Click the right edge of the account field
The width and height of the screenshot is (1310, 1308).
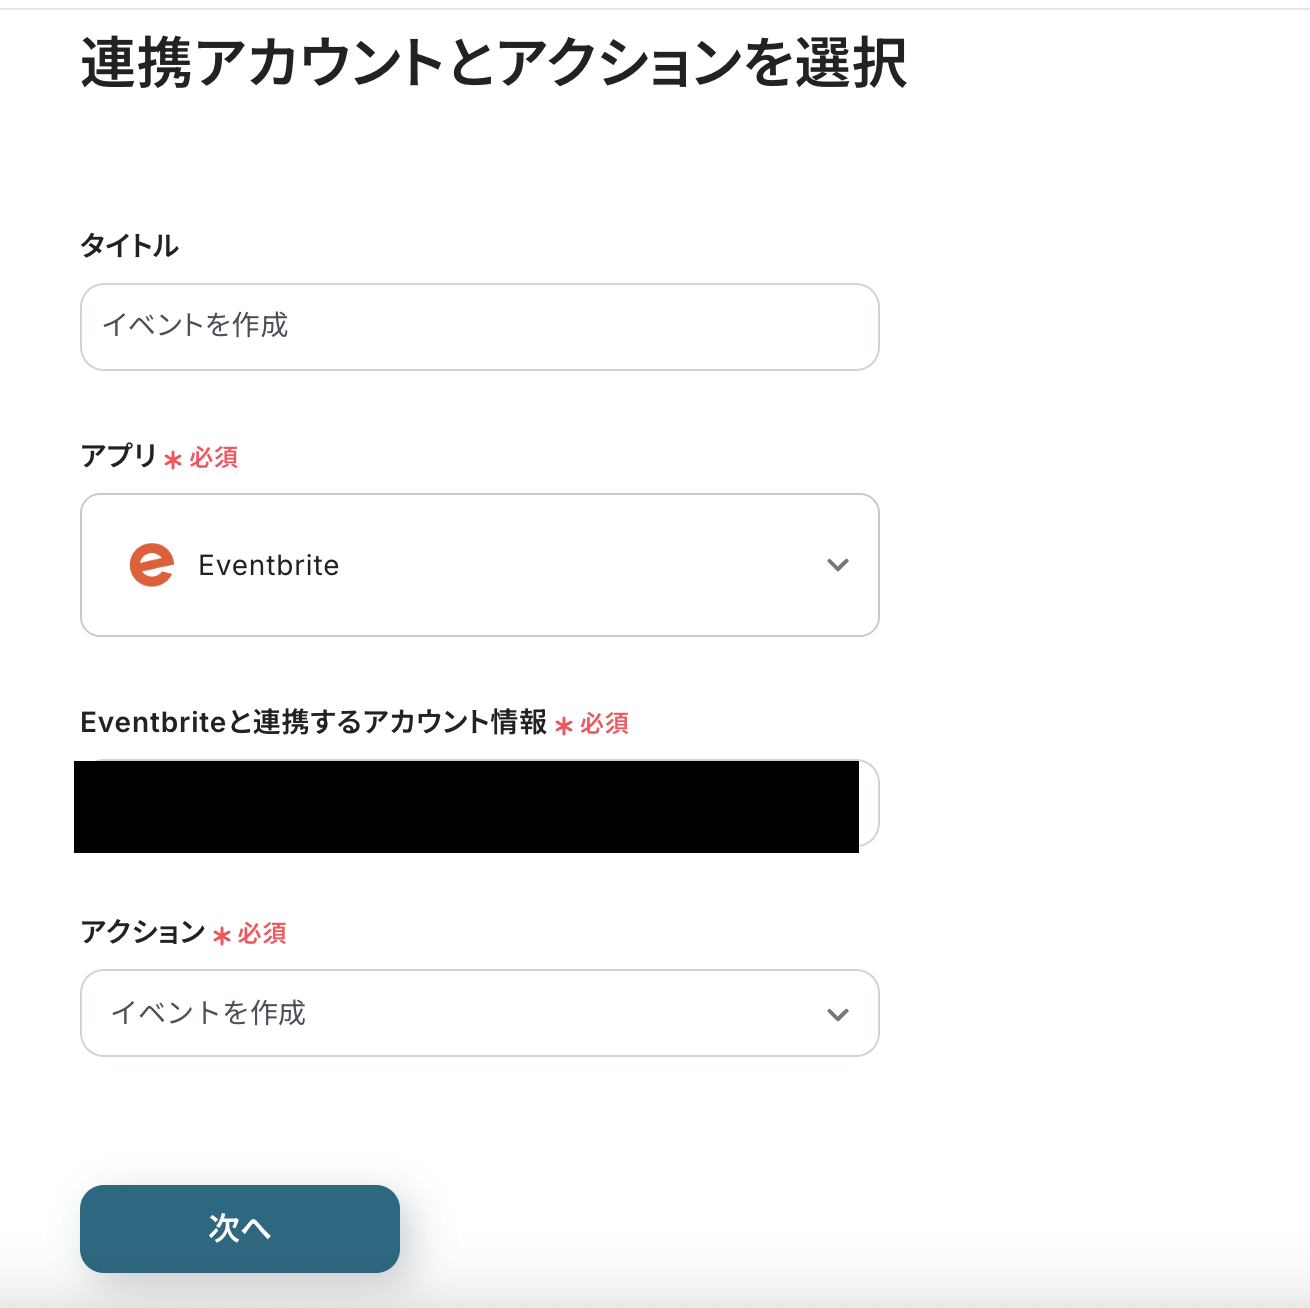coord(869,804)
